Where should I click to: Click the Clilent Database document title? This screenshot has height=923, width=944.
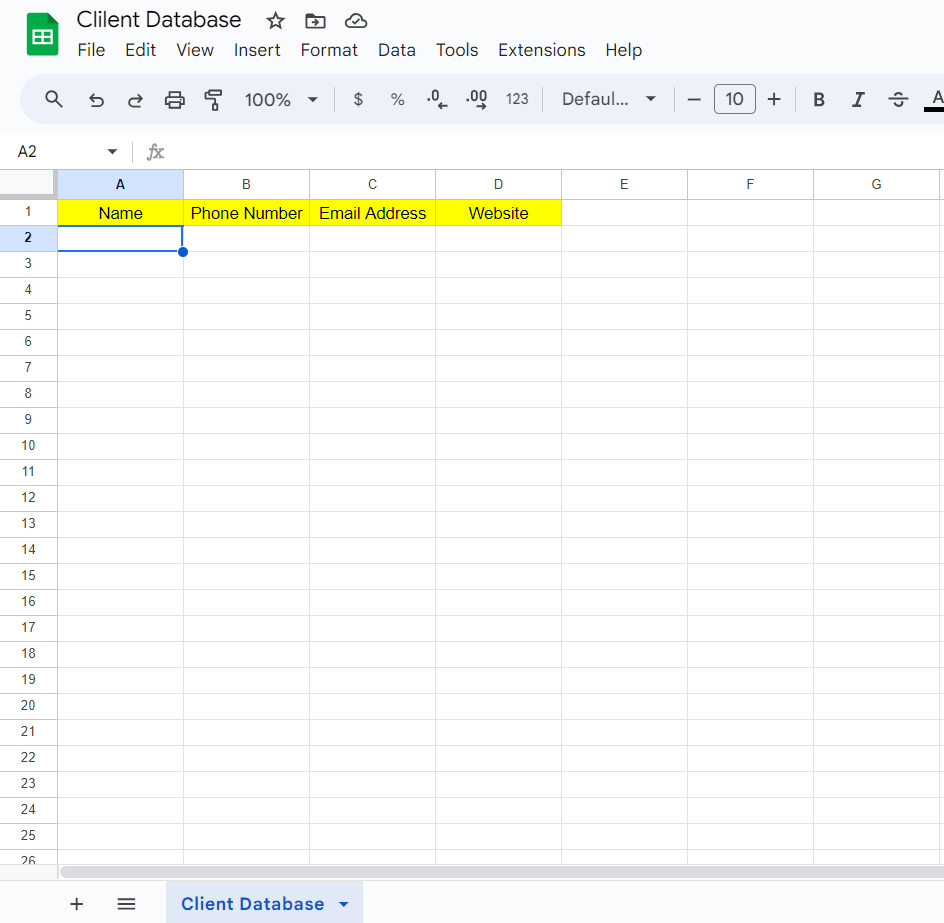[x=159, y=20]
